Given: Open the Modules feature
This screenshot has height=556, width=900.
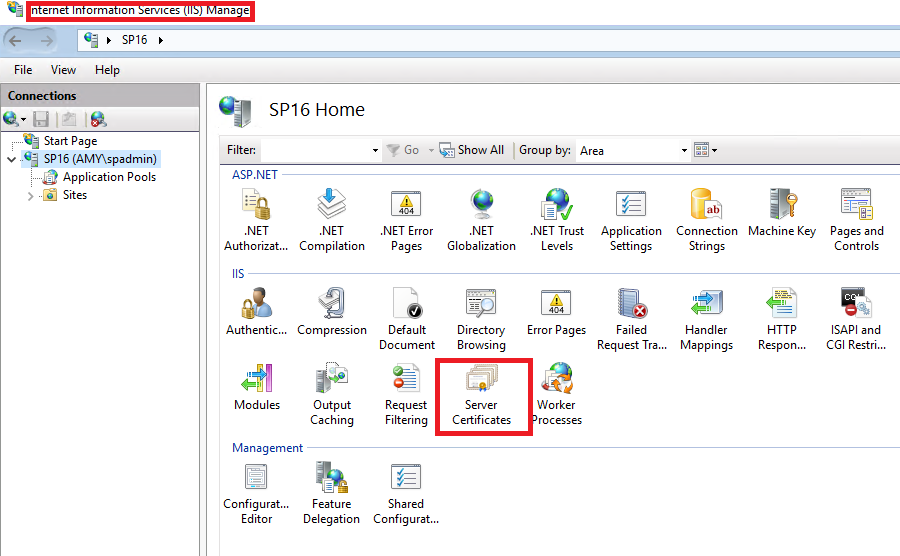Looking at the screenshot, I should (257, 387).
